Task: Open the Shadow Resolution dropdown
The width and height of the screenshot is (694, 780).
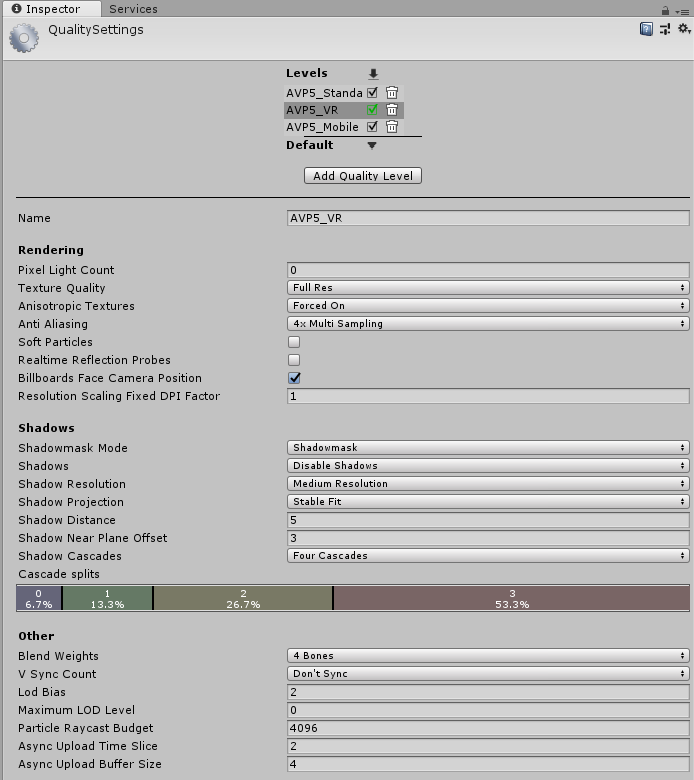Action: coord(488,483)
